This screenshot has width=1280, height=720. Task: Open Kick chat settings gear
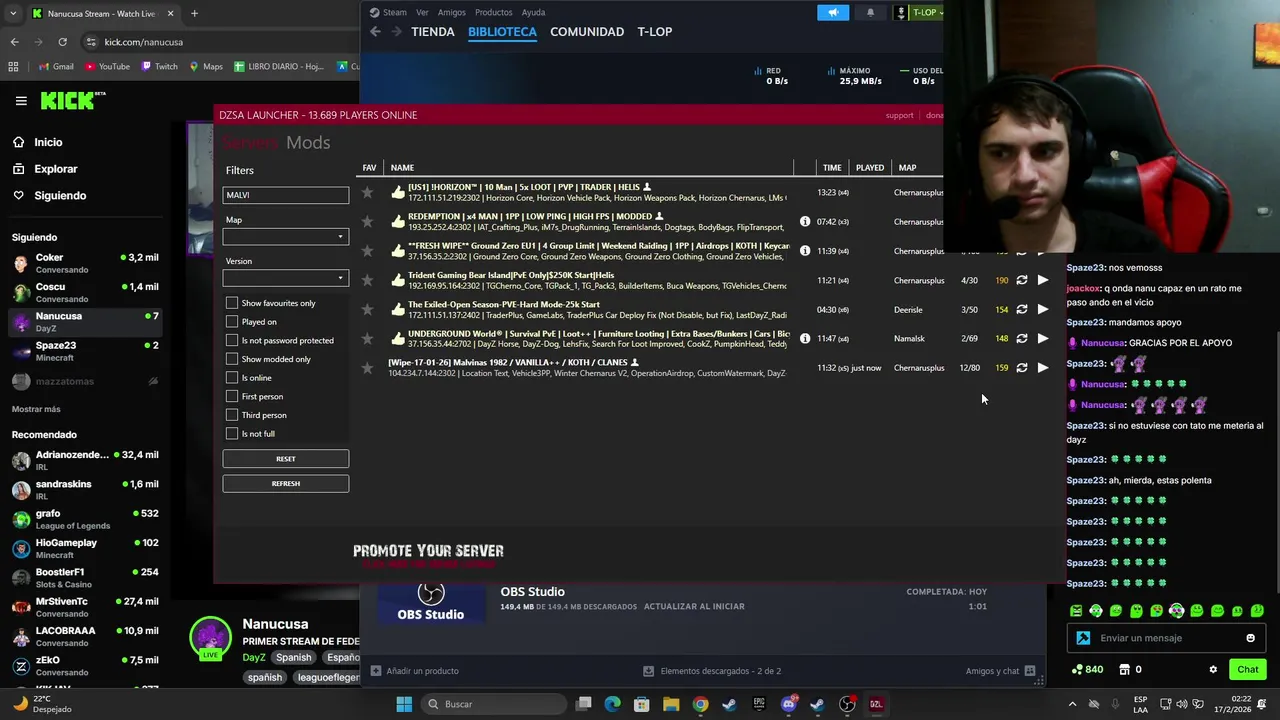coord(1213,670)
